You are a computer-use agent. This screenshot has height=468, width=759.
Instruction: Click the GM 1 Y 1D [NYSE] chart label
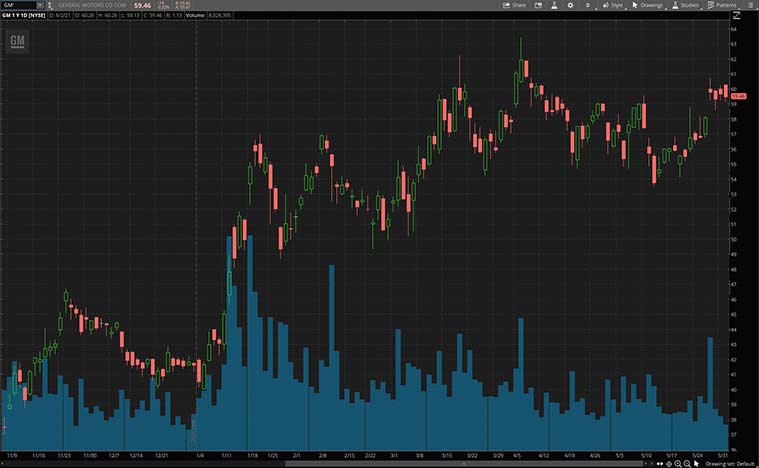click(24, 15)
